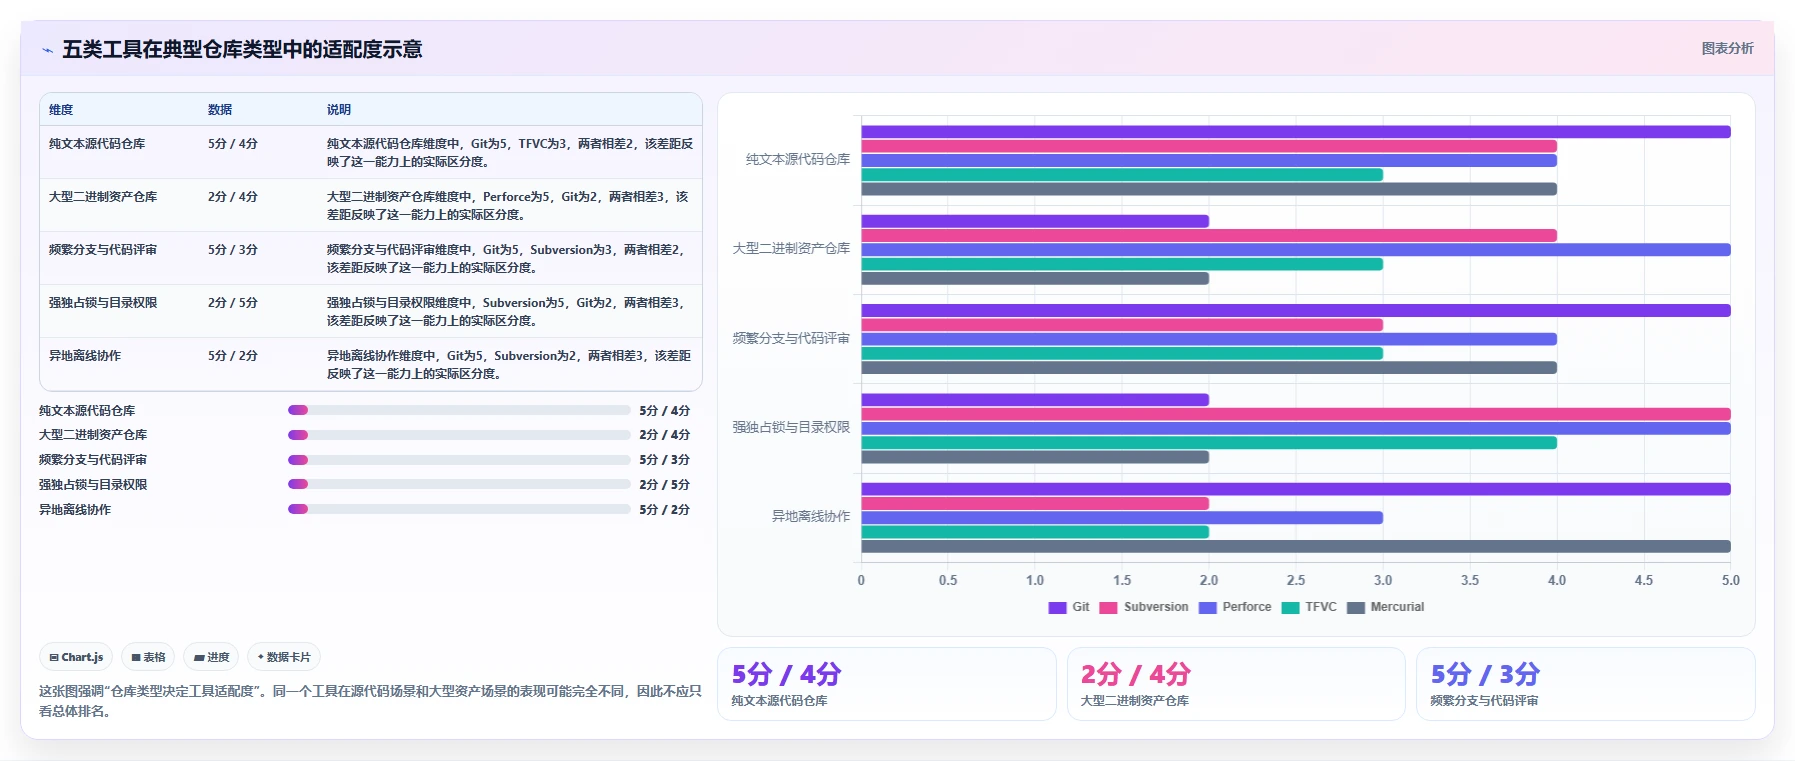Click the 2.5 tick on x-axis

(x=1296, y=580)
